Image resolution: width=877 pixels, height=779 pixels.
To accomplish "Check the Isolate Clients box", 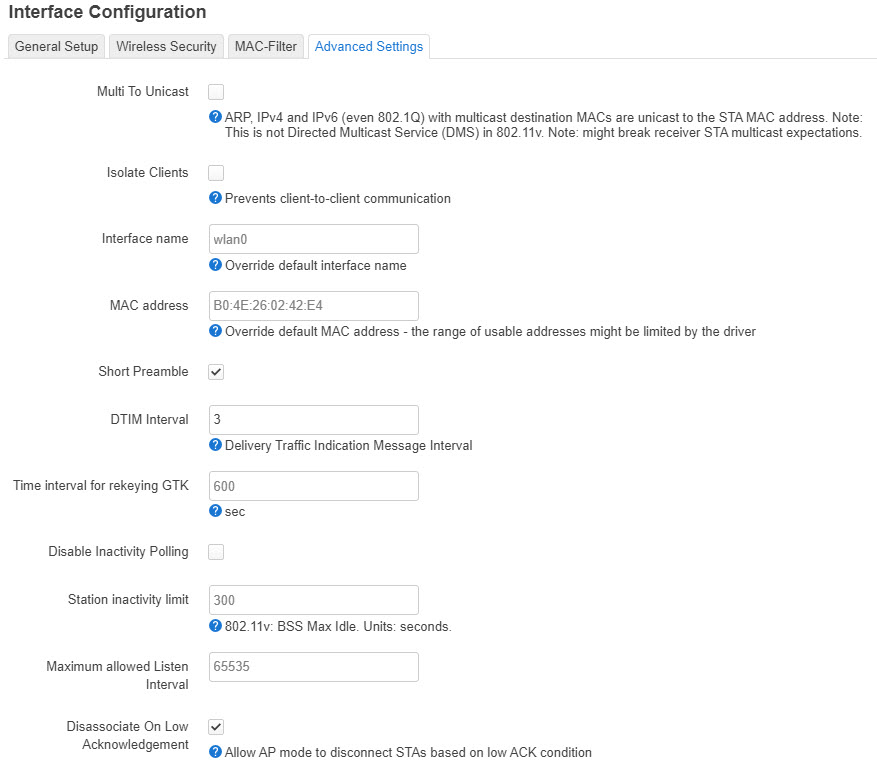I will 215,172.
